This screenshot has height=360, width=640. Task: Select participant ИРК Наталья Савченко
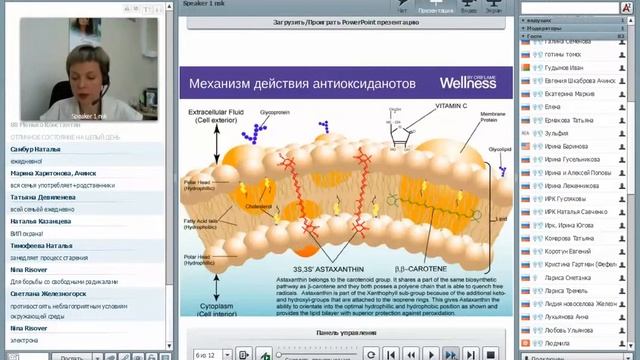(576, 212)
